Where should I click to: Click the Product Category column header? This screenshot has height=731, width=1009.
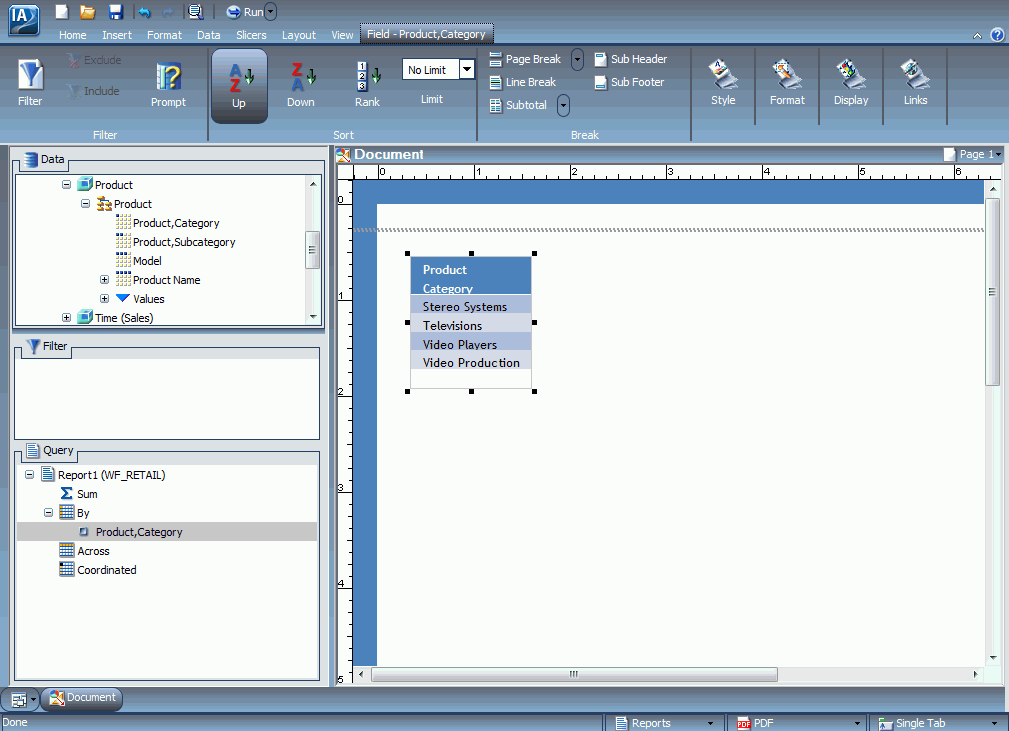(x=471, y=277)
